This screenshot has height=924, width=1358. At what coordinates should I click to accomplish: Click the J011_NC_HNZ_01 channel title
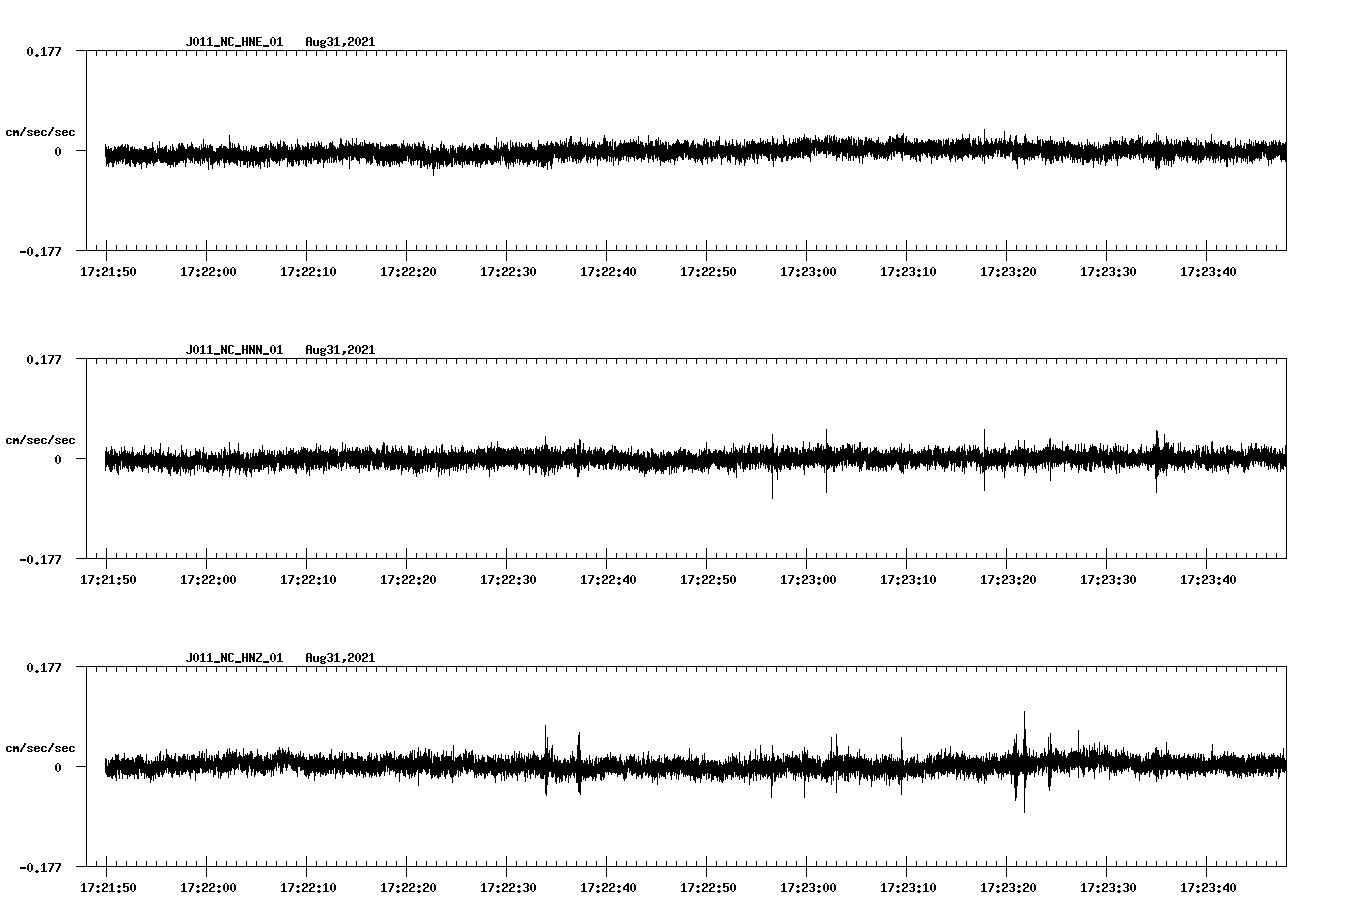coord(234,658)
